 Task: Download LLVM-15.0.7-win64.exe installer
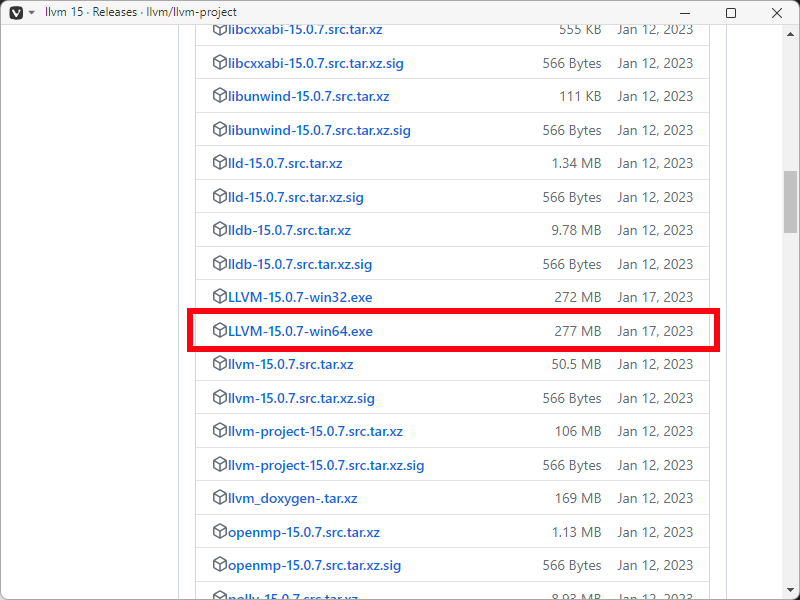coord(301,331)
